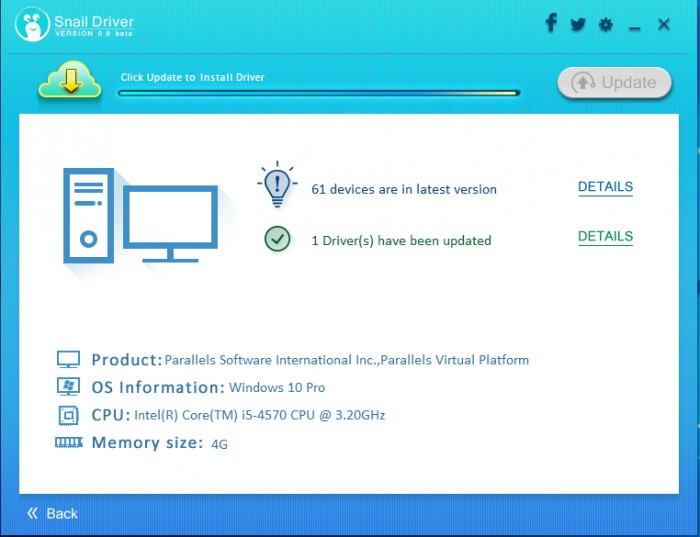Viewport: 700px width, 537px height.
Task: Select the Parallels Virtual Platform product text
Action: tap(346, 360)
